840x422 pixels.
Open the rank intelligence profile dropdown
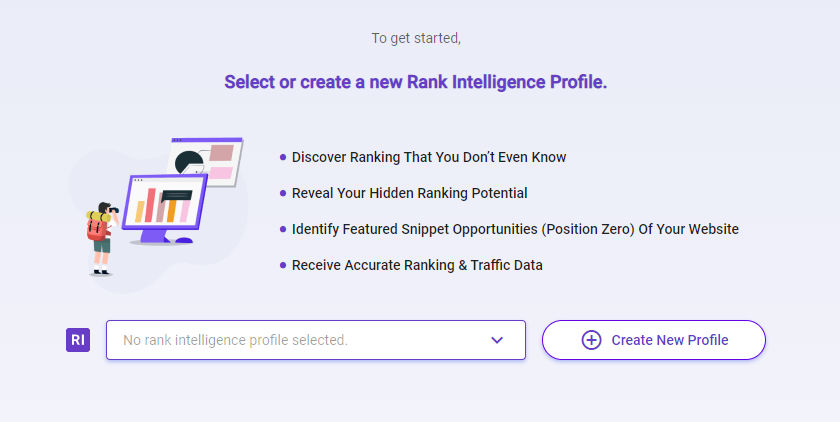pos(316,340)
